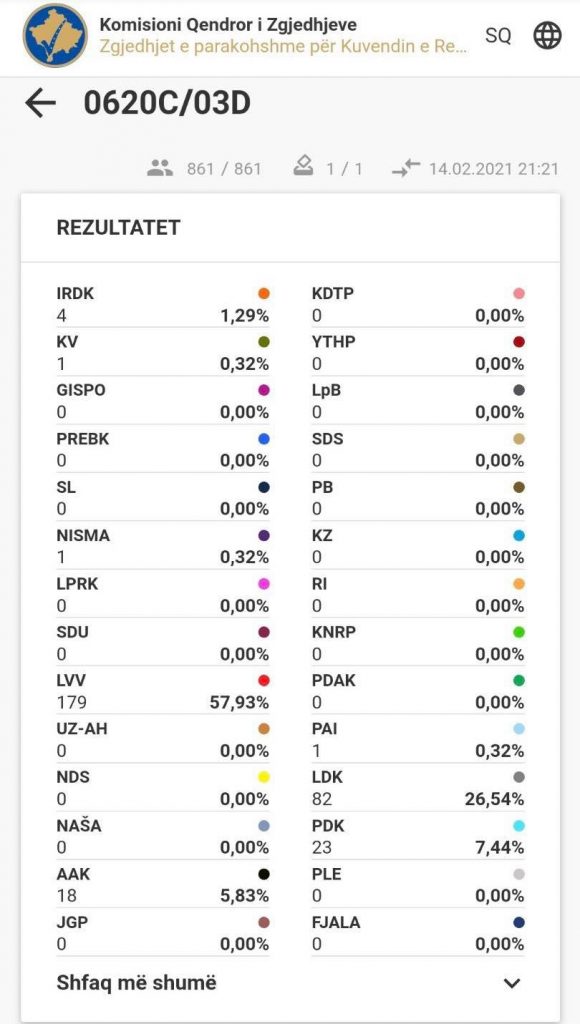Click the ballot box icon beside 1 / 1
Screen dimensions: 580x1024
pos(302,168)
